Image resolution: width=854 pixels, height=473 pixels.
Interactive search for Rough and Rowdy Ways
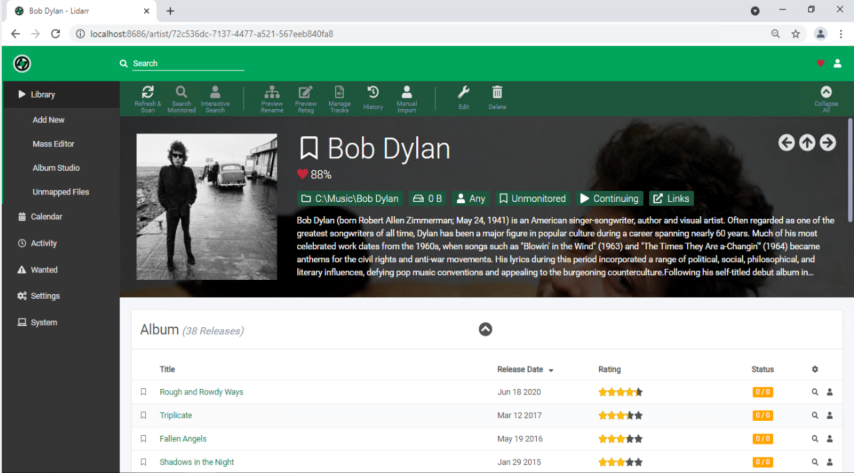(x=829, y=392)
